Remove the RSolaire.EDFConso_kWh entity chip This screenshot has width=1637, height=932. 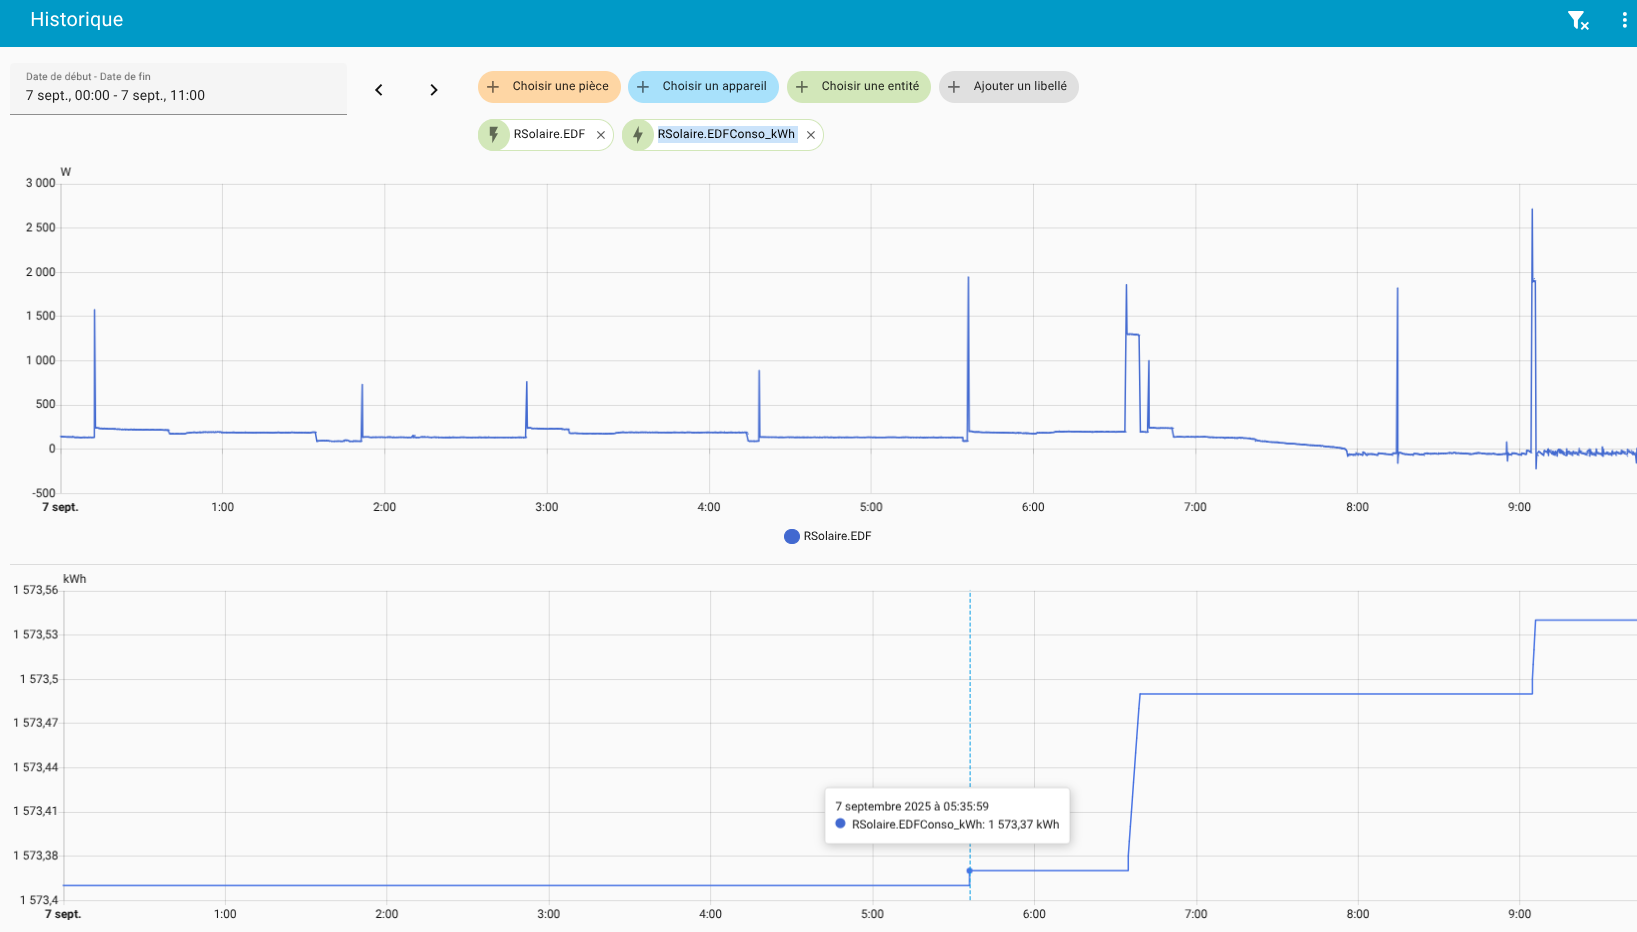point(811,135)
